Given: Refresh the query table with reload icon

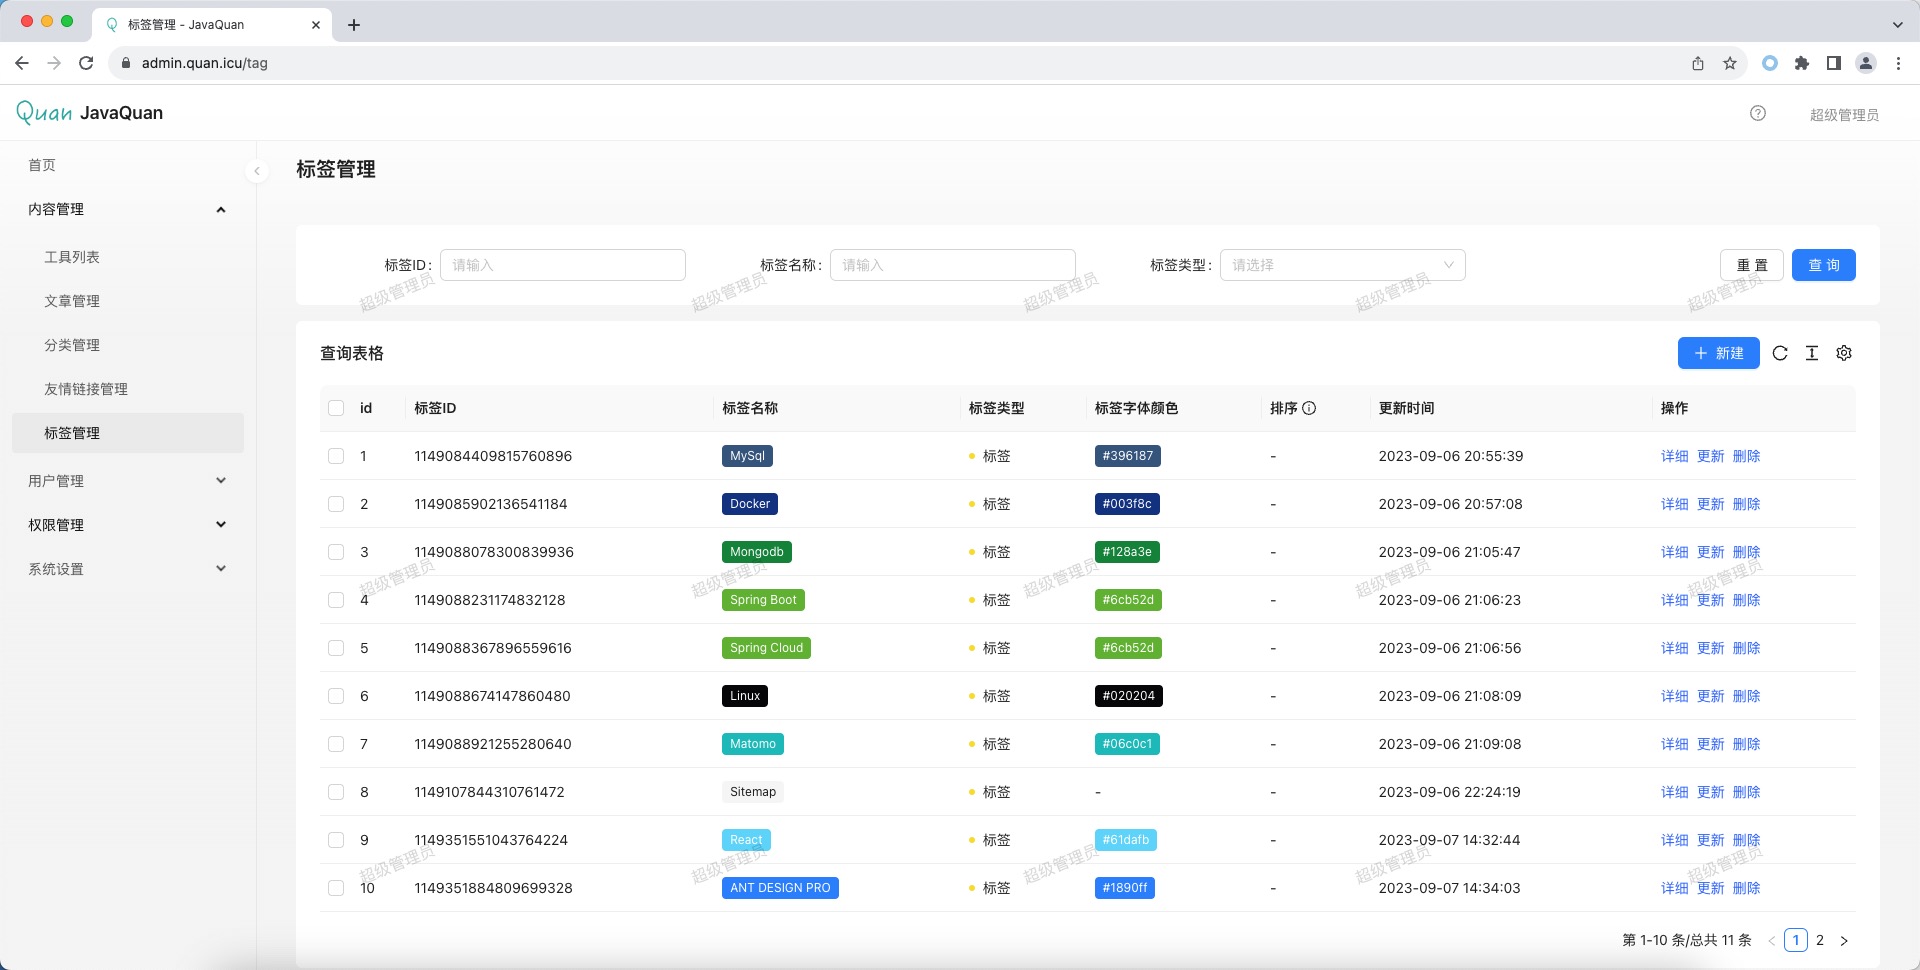Looking at the screenshot, I should tap(1780, 353).
